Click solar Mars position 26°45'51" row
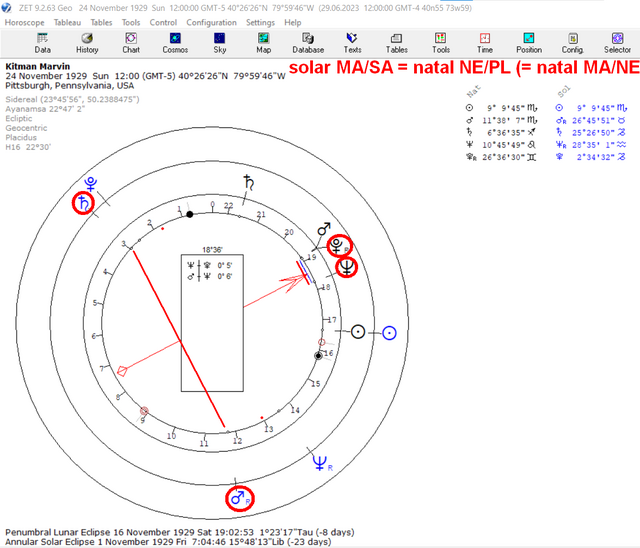 coord(591,120)
